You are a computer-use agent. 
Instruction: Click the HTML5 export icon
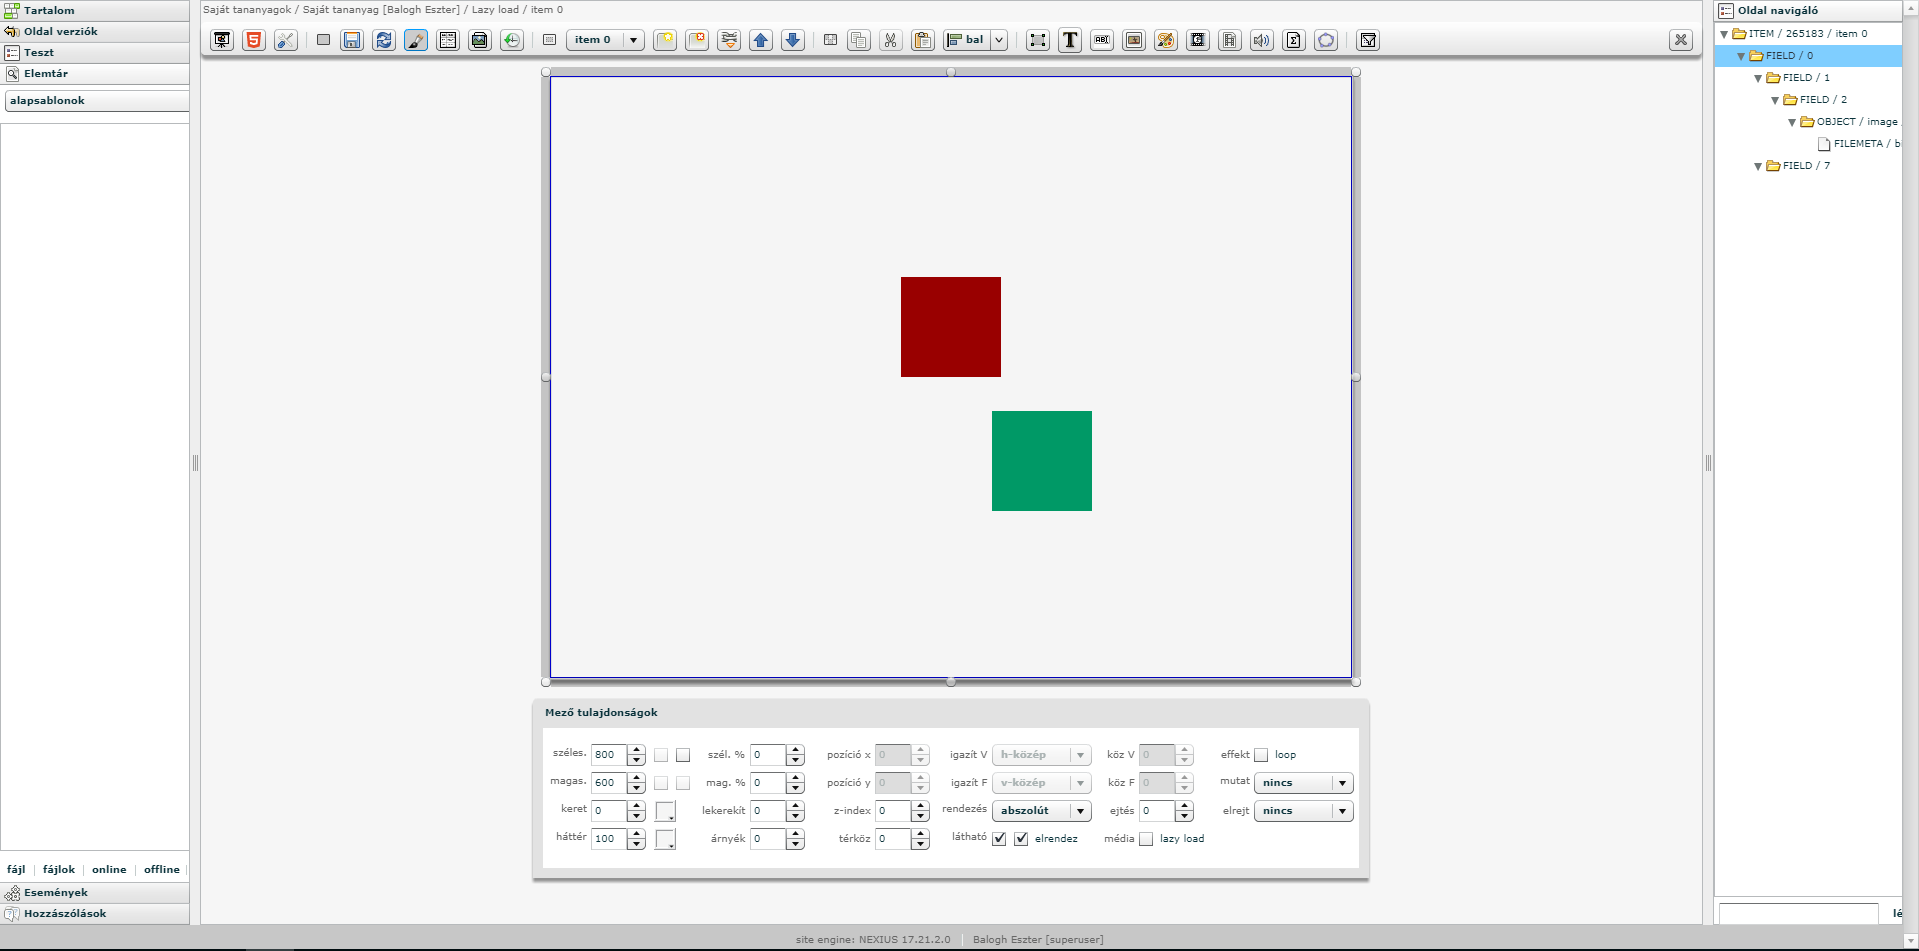254,40
